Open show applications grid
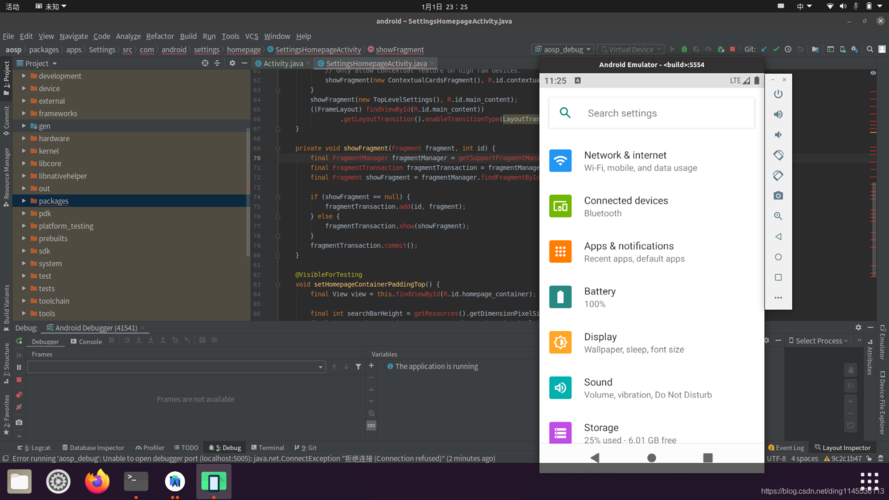The height and width of the screenshot is (500, 889). [x=869, y=481]
